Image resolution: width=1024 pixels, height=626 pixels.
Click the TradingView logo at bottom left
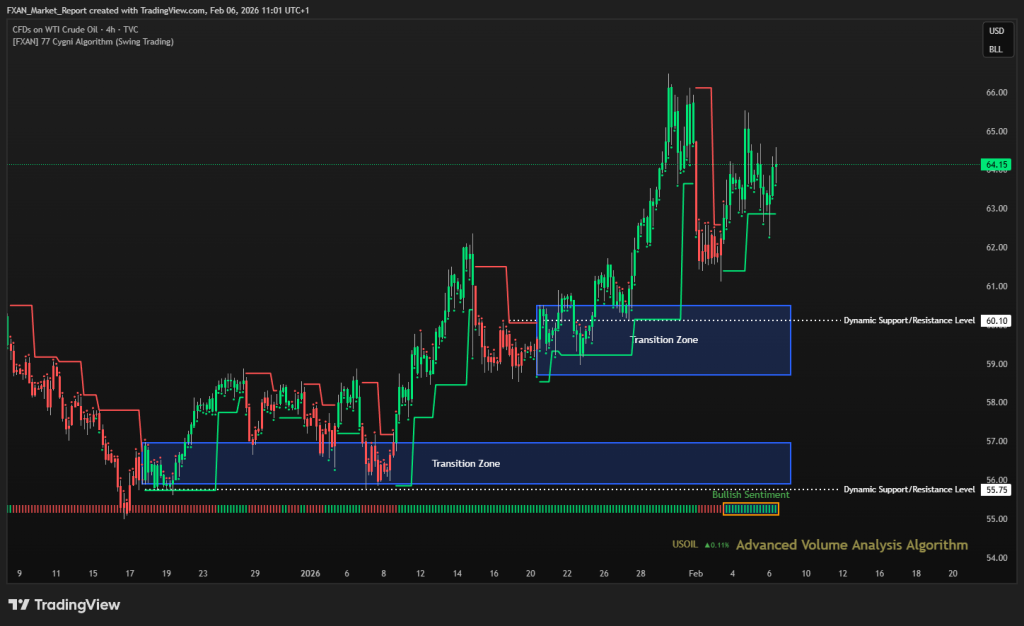(64, 604)
